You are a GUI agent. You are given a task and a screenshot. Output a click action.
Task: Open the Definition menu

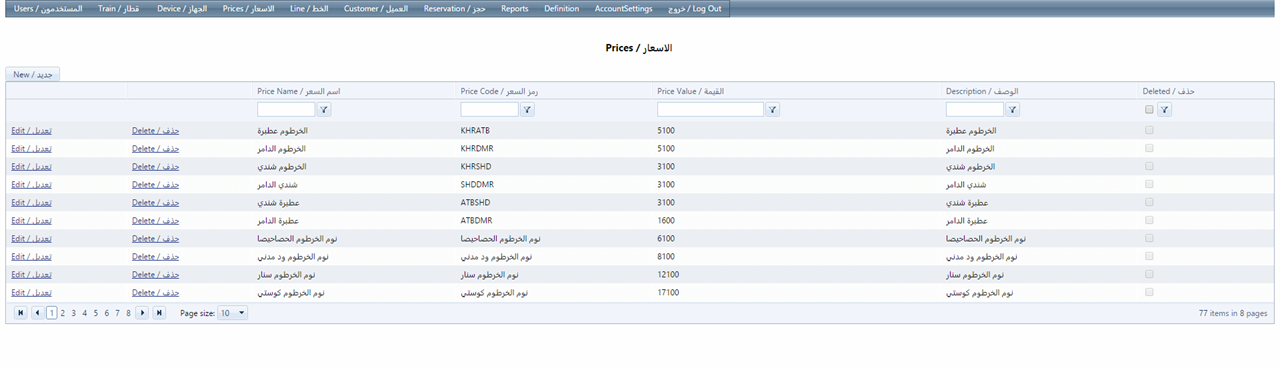click(x=562, y=8)
